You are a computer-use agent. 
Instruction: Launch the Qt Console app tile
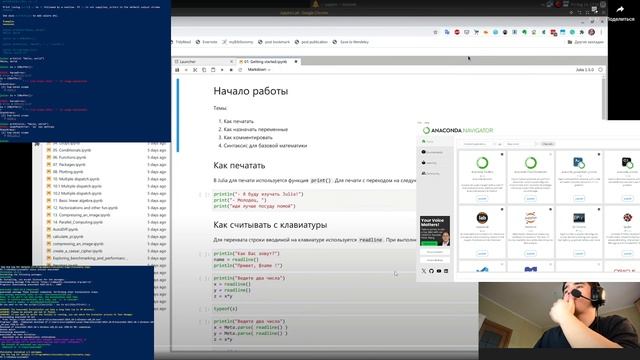579,253
